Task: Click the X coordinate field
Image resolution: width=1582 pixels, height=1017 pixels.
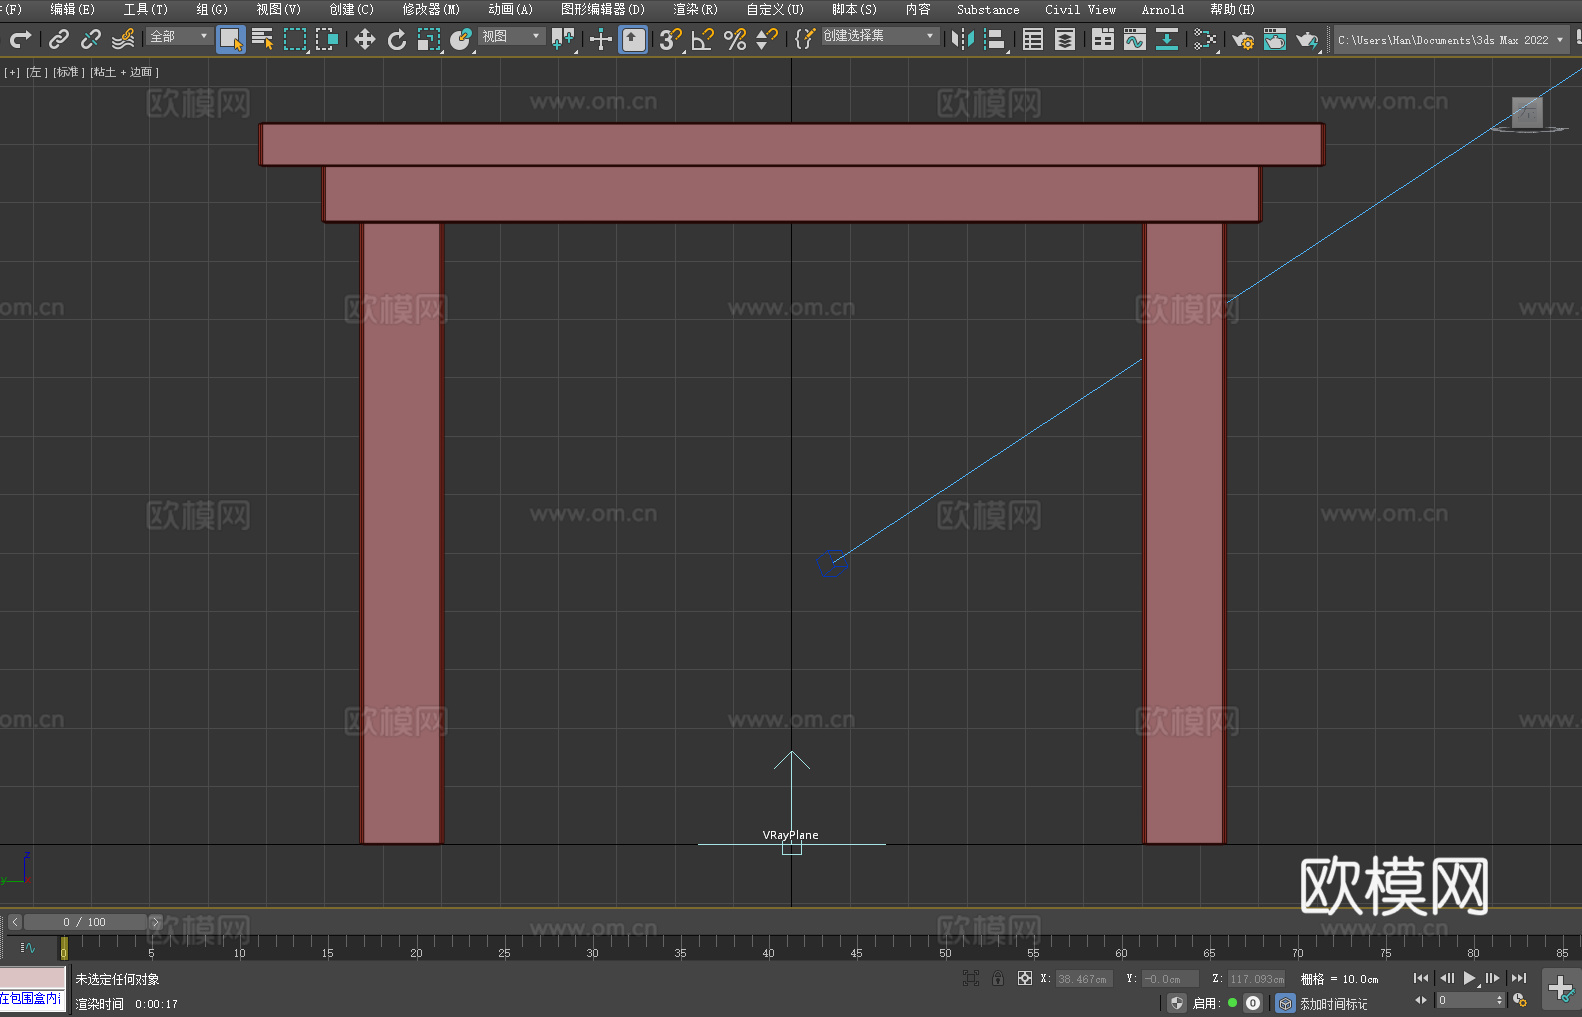Action: pyautogui.click(x=1083, y=979)
